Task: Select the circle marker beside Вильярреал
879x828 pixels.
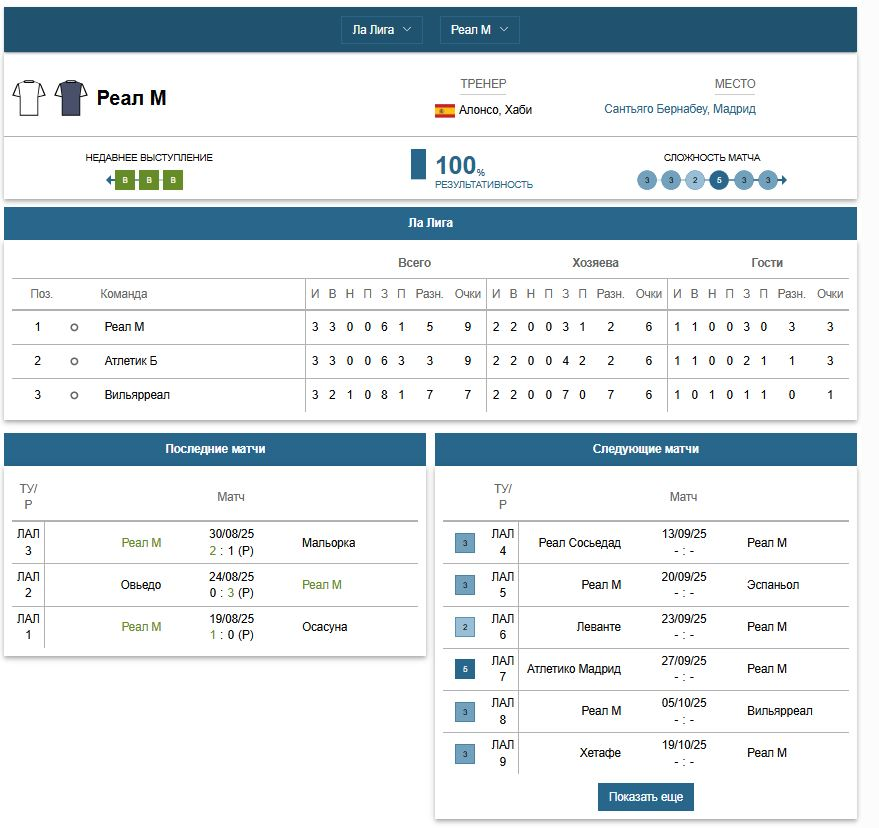Action: pyautogui.click(x=74, y=395)
